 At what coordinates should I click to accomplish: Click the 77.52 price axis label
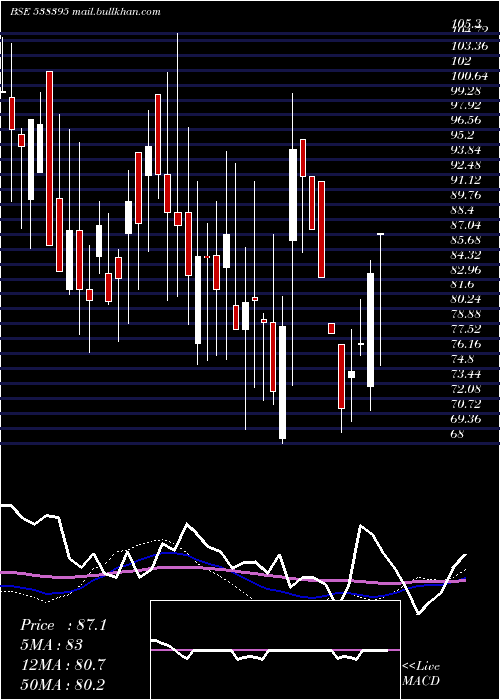click(x=466, y=329)
